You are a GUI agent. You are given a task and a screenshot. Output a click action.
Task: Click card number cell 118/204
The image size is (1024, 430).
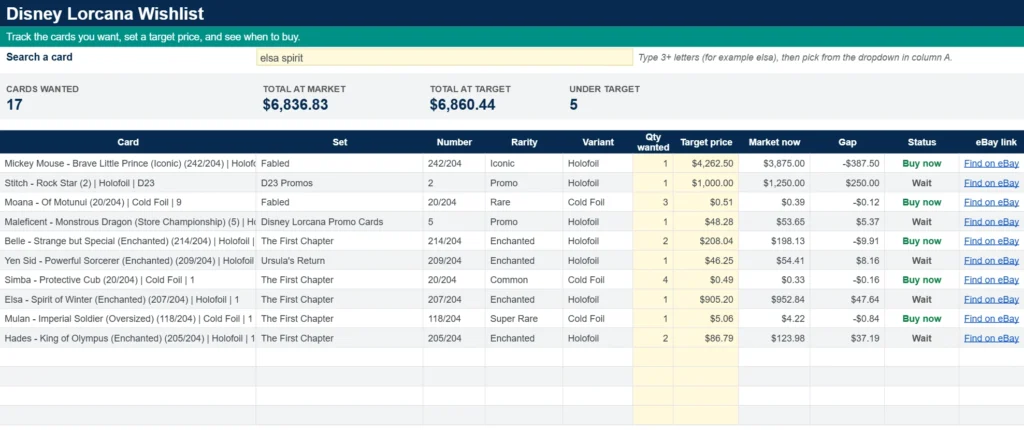[454, 319]
